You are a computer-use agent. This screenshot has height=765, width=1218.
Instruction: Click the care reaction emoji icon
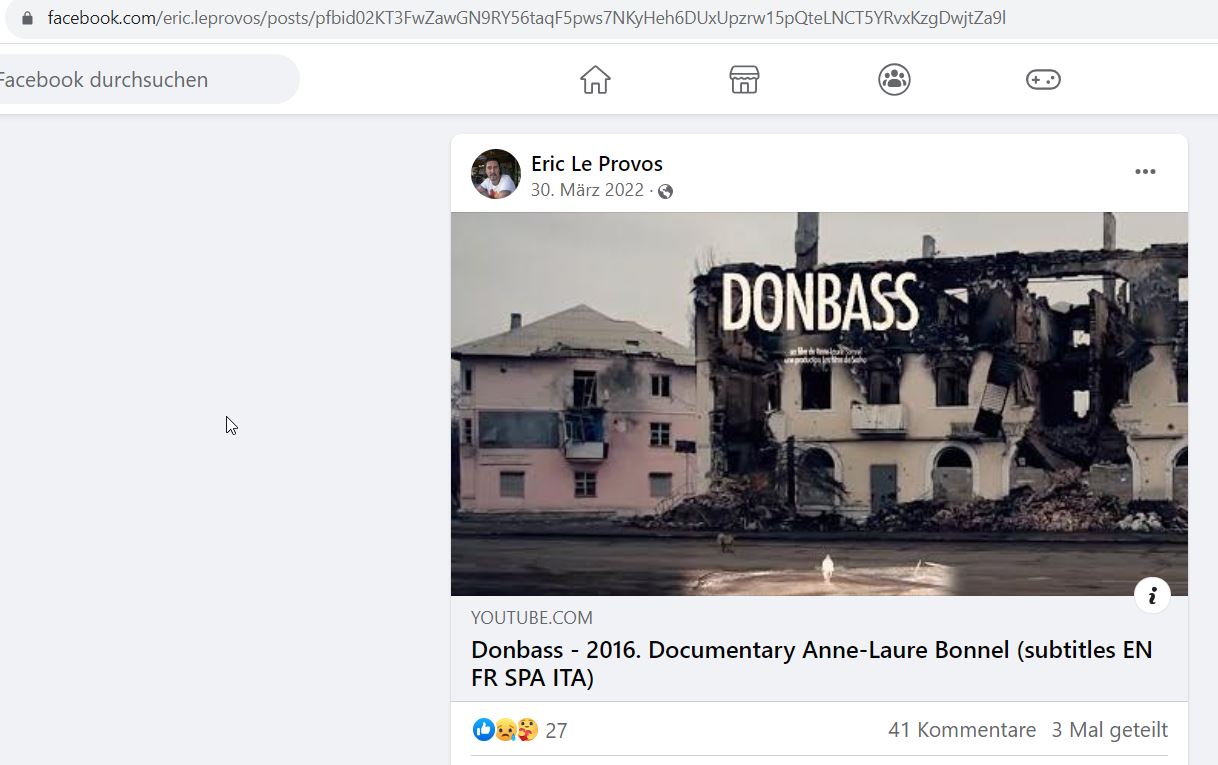pos(527,730)
